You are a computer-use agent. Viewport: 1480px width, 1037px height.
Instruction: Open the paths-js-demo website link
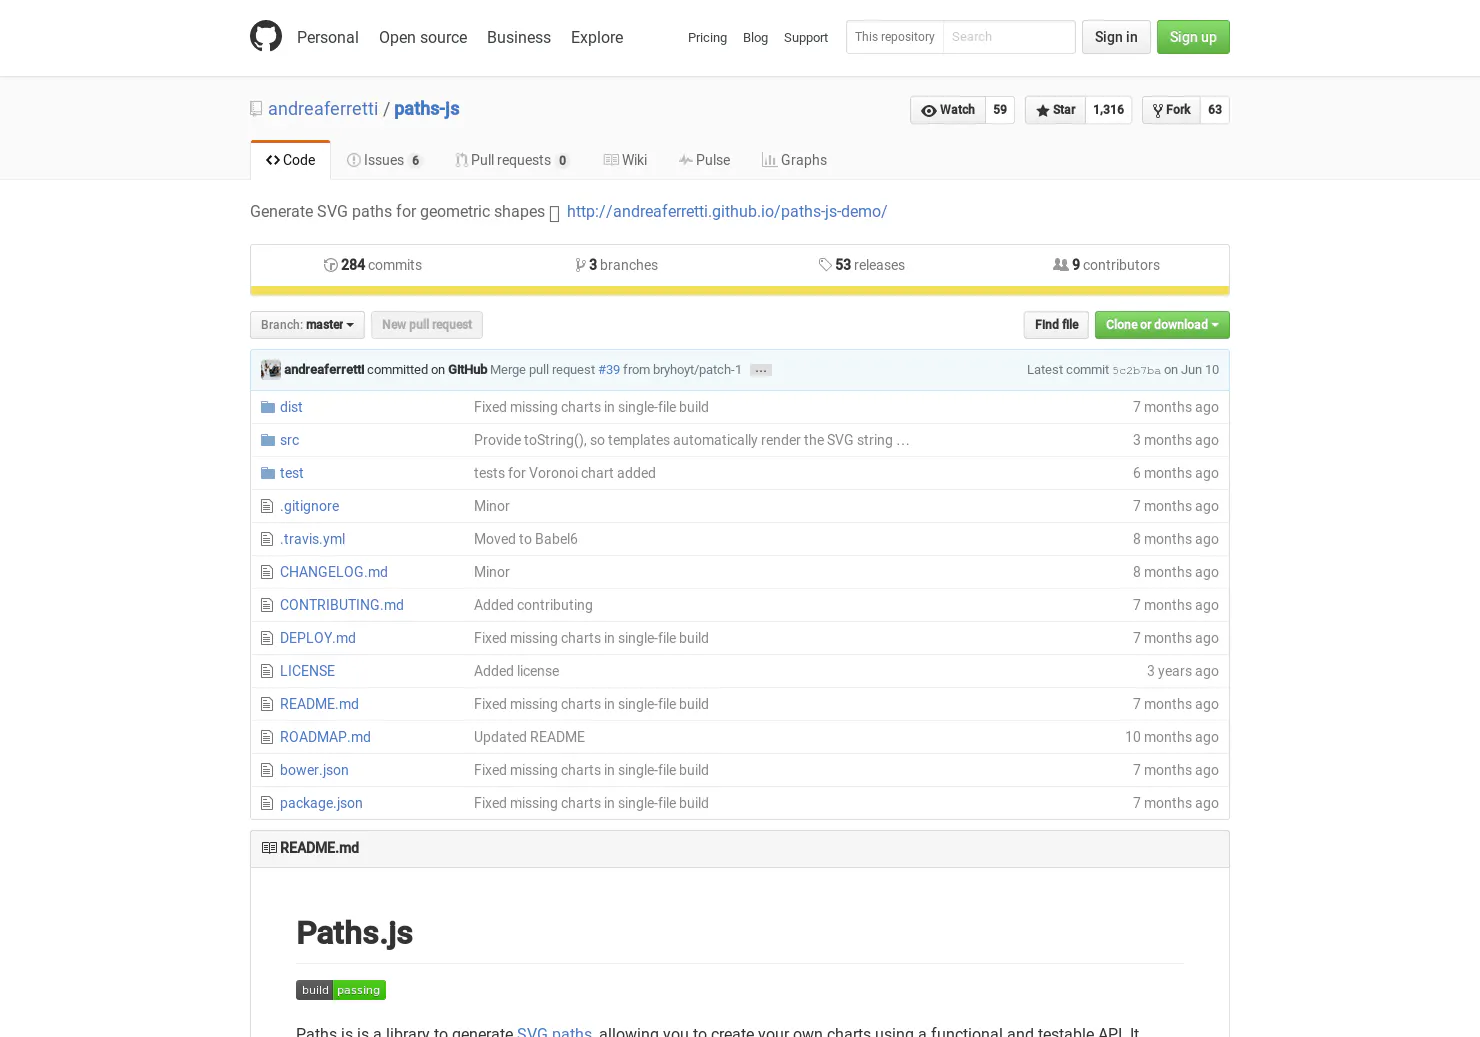click(x=727, y=212)
